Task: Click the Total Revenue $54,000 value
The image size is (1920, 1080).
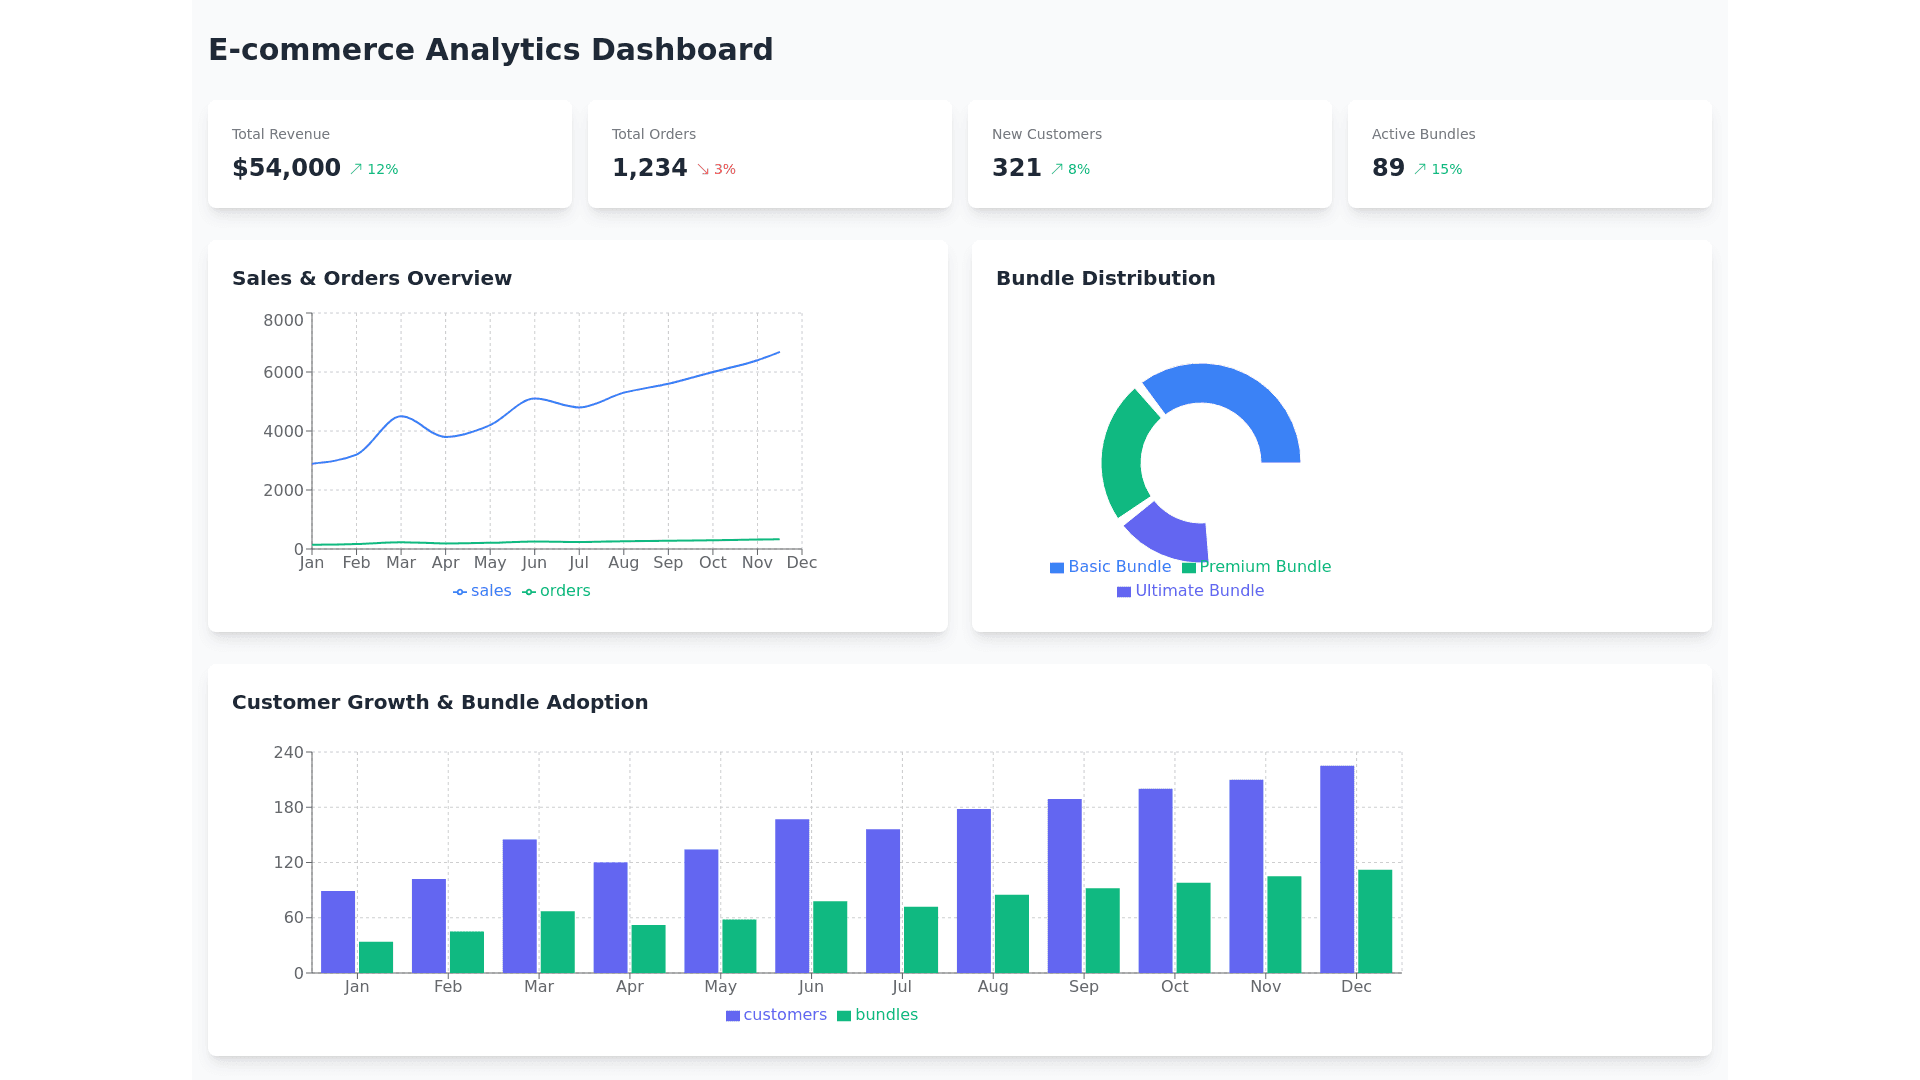Action: pyautogui.click(x=287, y=168)
